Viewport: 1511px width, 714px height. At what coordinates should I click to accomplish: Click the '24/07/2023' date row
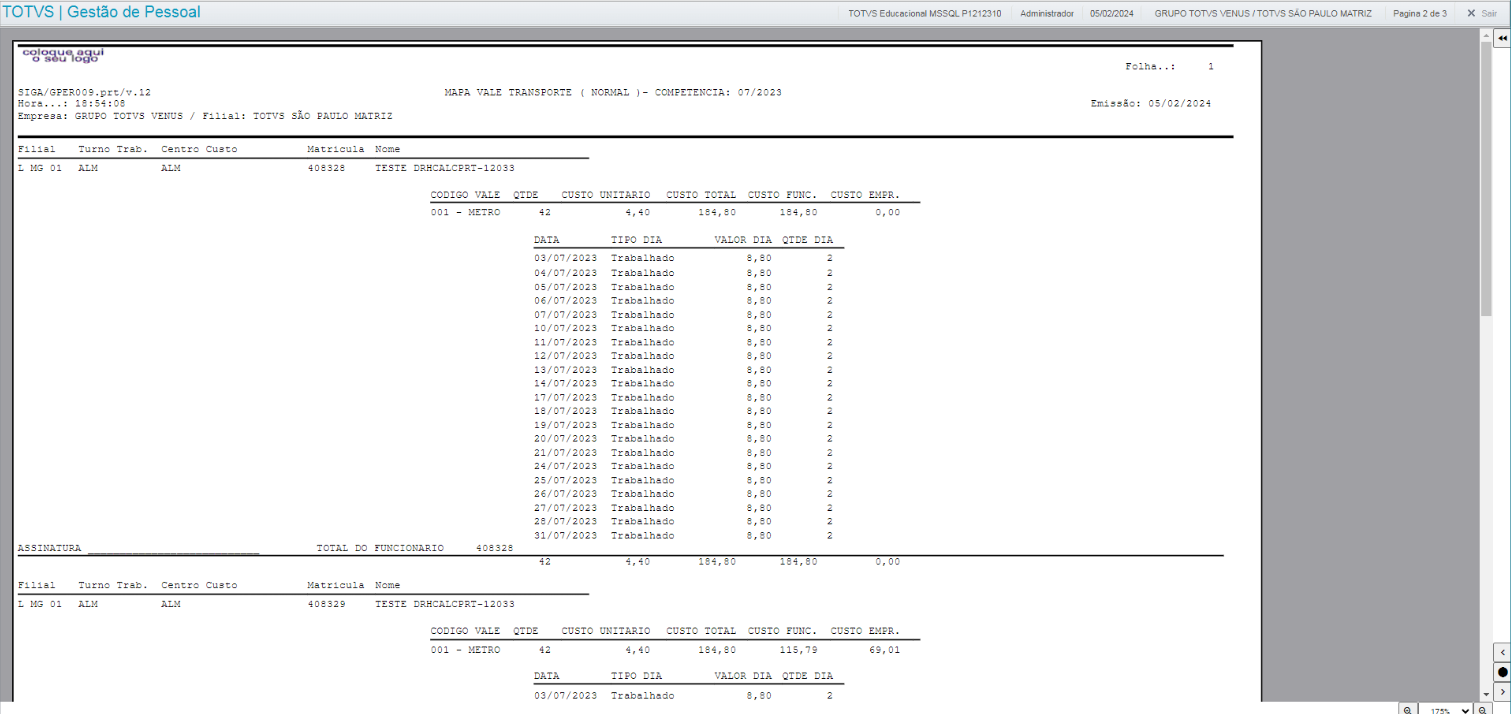tap(683, 466)
